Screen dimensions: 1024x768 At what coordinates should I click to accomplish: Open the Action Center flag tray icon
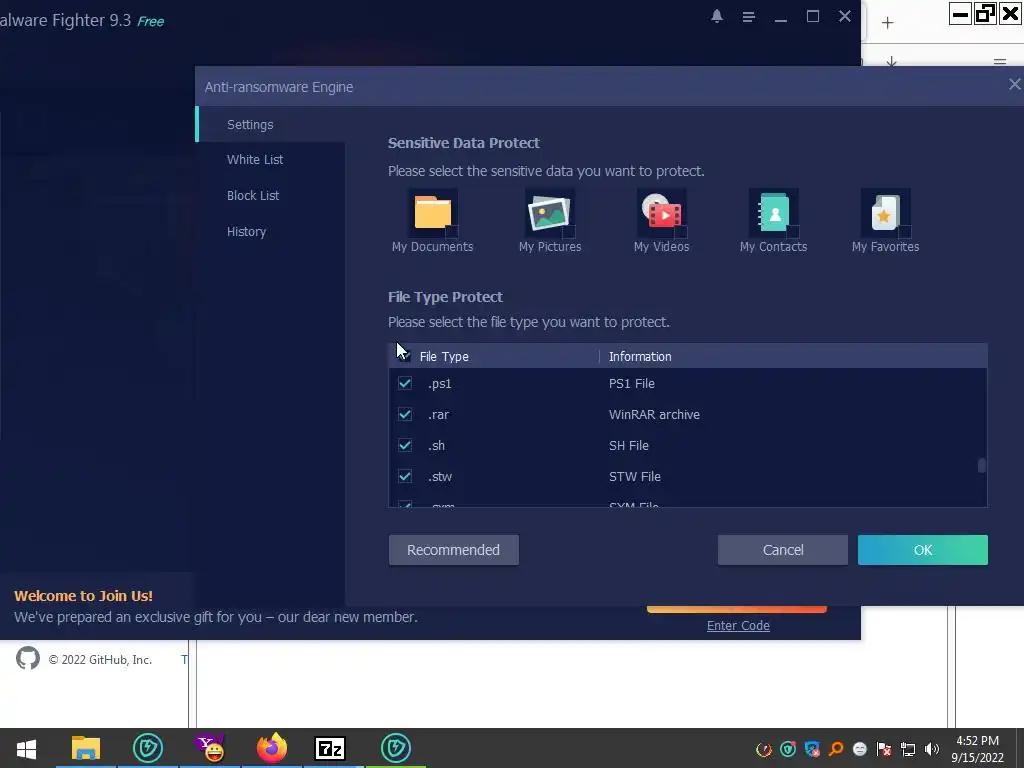884,749
